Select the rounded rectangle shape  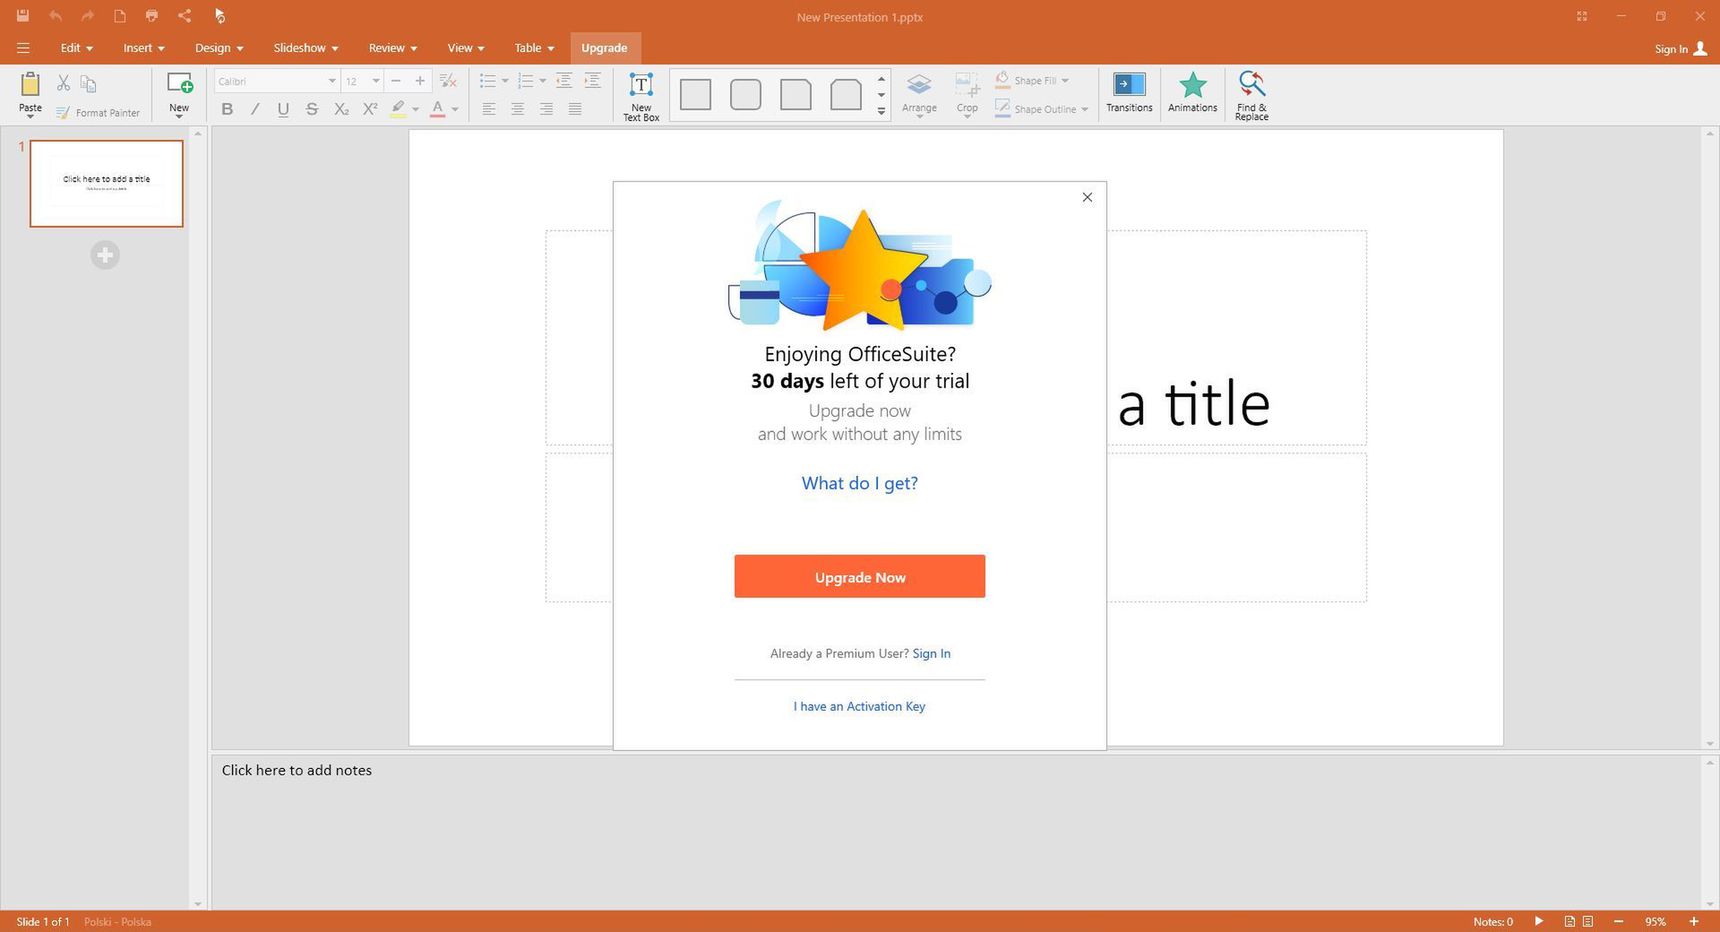point(745,95)
